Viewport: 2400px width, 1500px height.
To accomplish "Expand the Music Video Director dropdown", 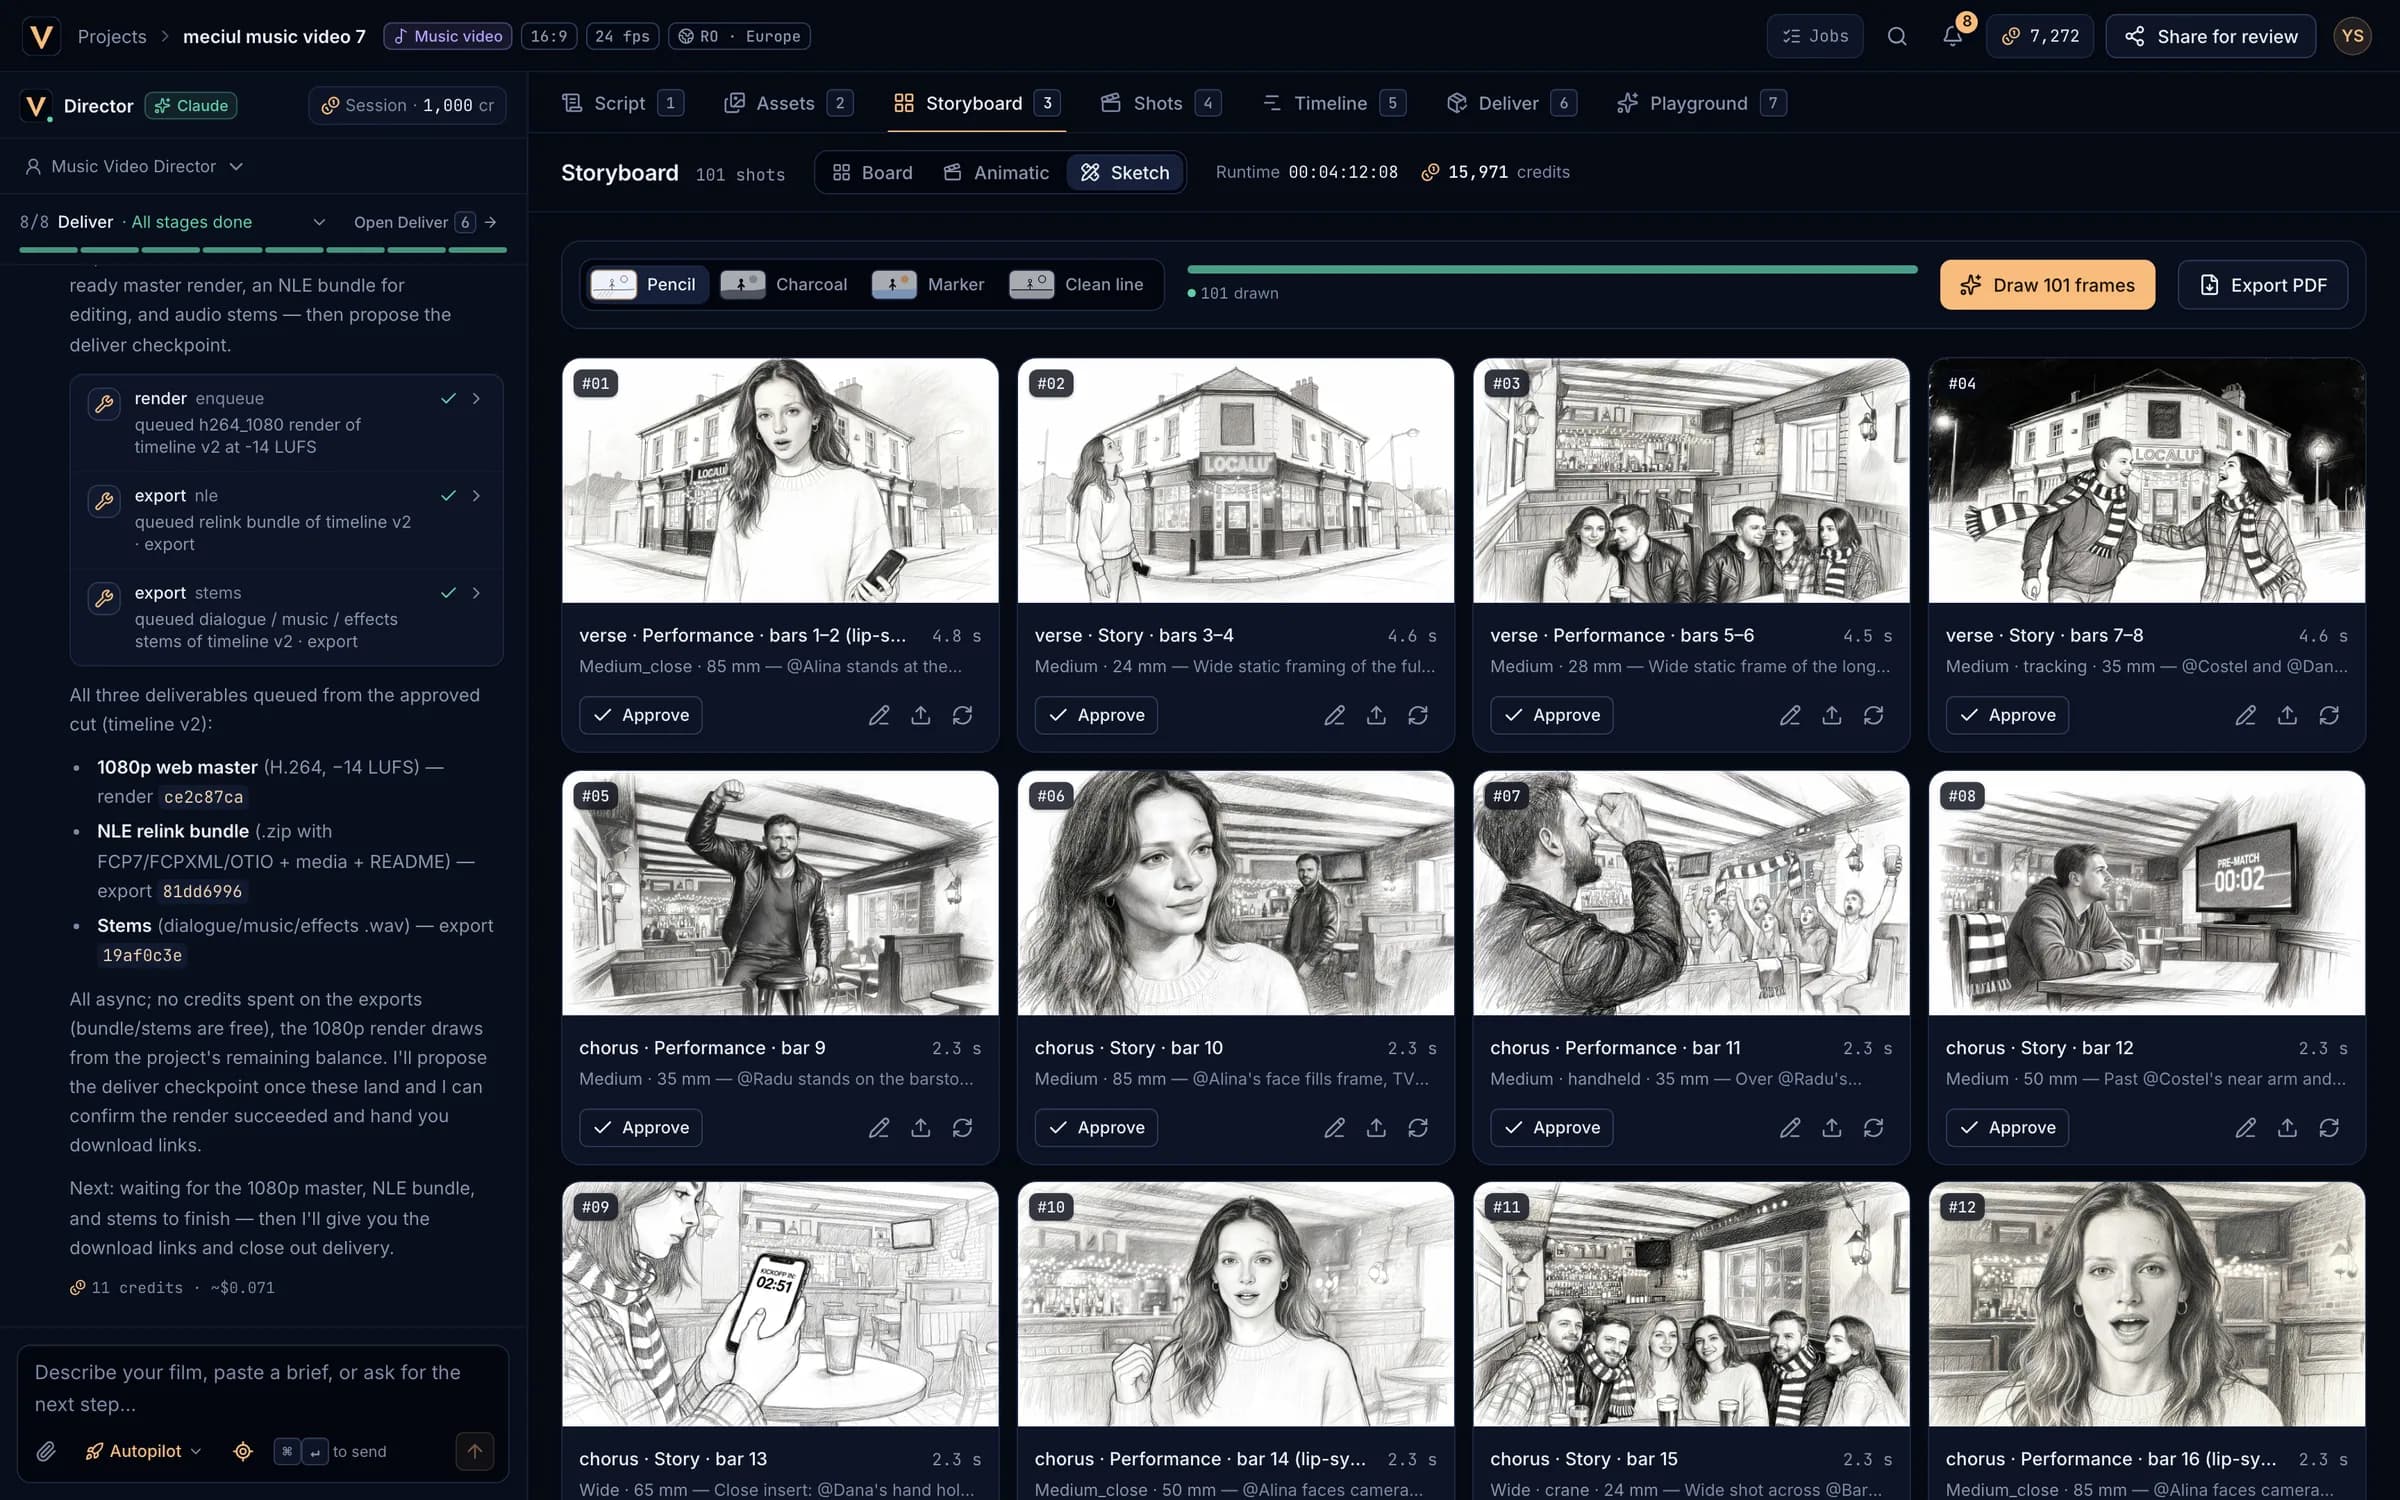I will pyautogui.click(x=134, y=166).
